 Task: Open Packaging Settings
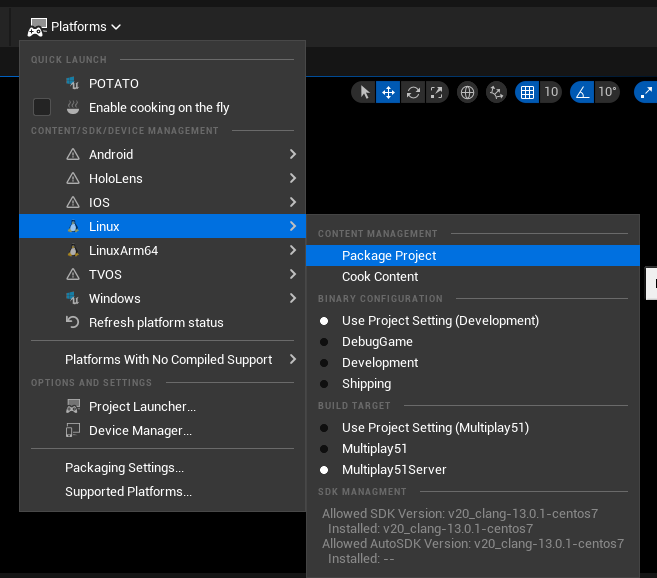[124, 468]
